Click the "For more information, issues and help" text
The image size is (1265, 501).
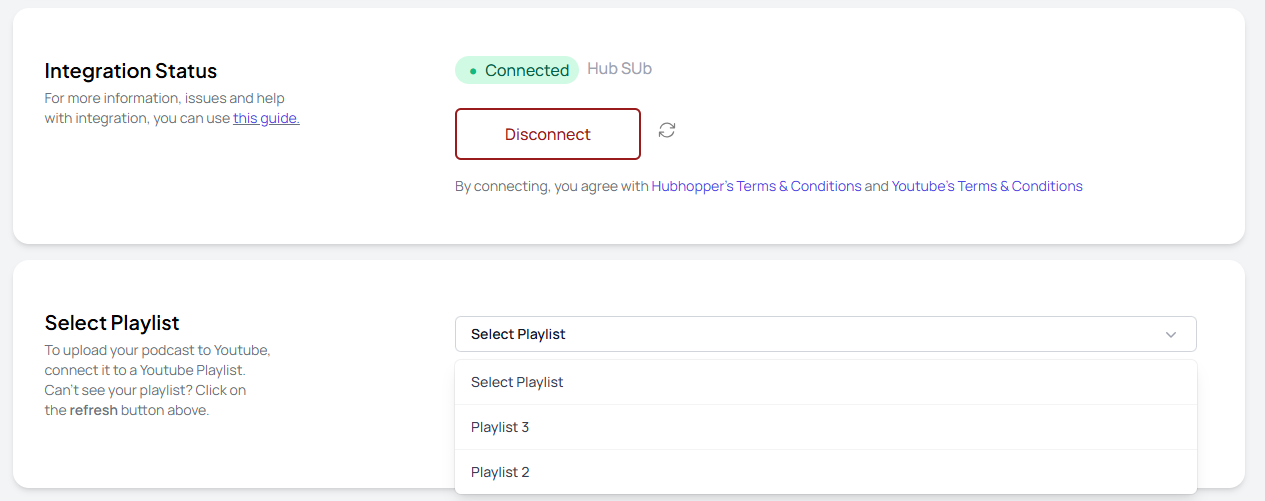pyautogui.click(x=165, y=98)
